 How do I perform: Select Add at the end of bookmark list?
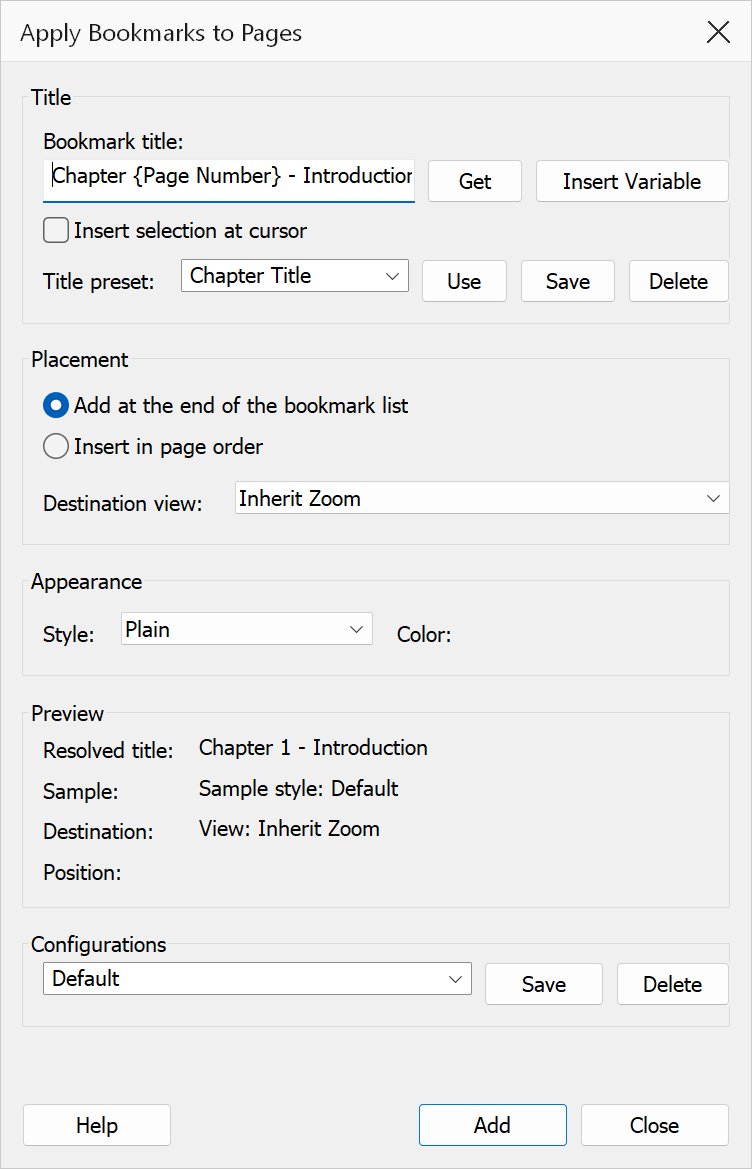click(56, 406)
